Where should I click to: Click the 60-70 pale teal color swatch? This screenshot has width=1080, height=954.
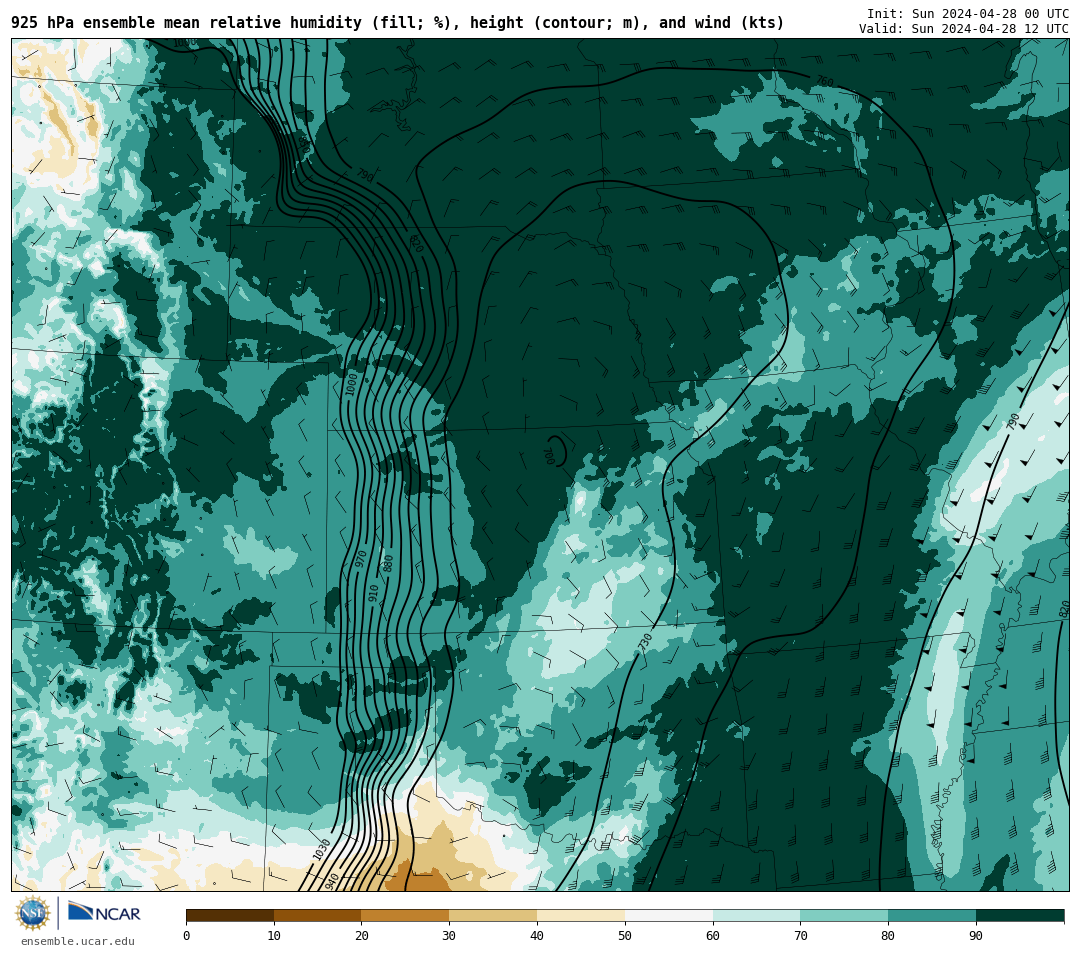pyautogui.click(x=756, y=915)
